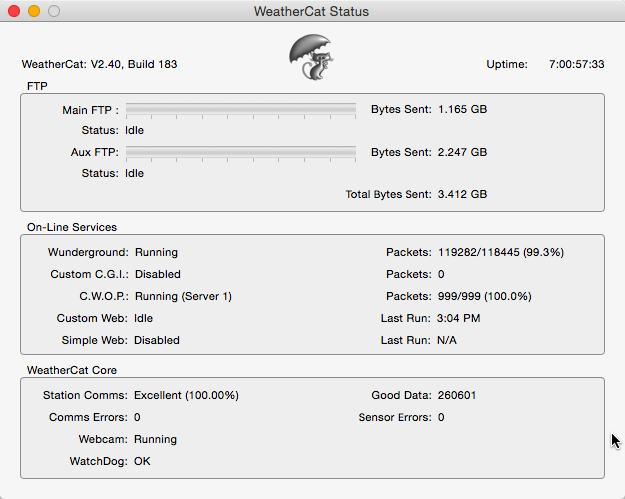Click the WeatherCat Status title bar text

[311, 11]
